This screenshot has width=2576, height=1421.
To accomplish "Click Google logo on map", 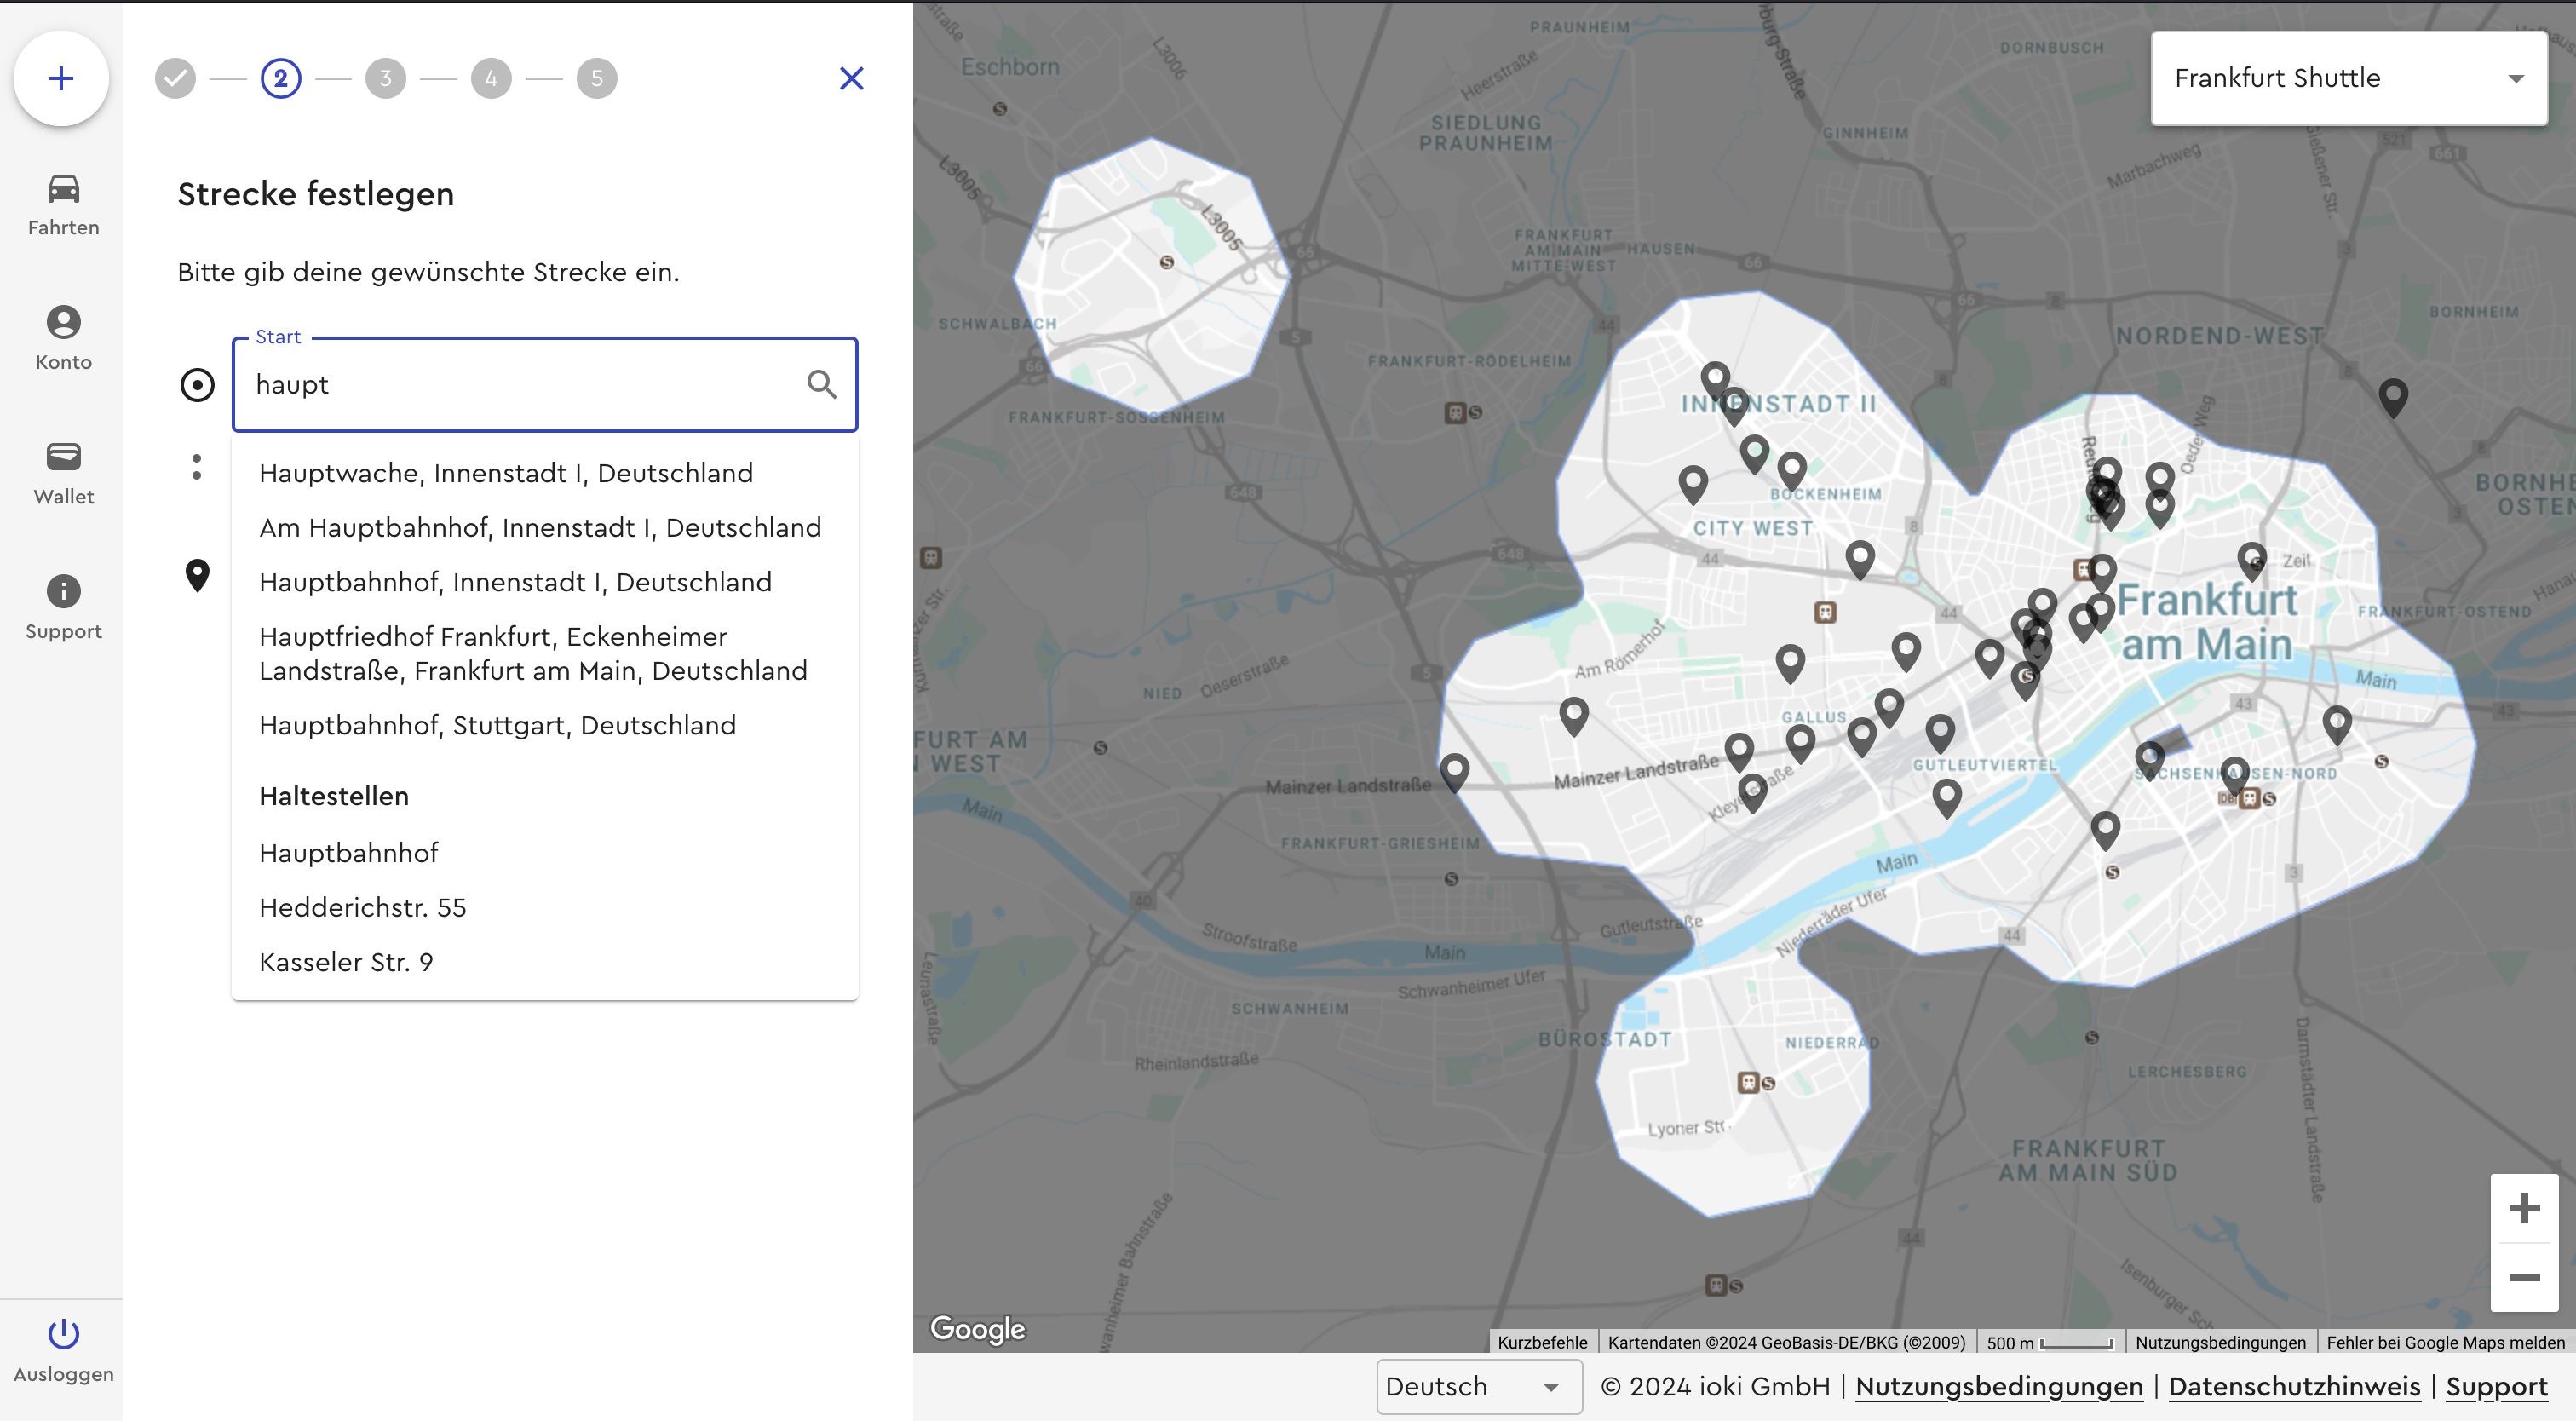I will tap(977, 1328).
